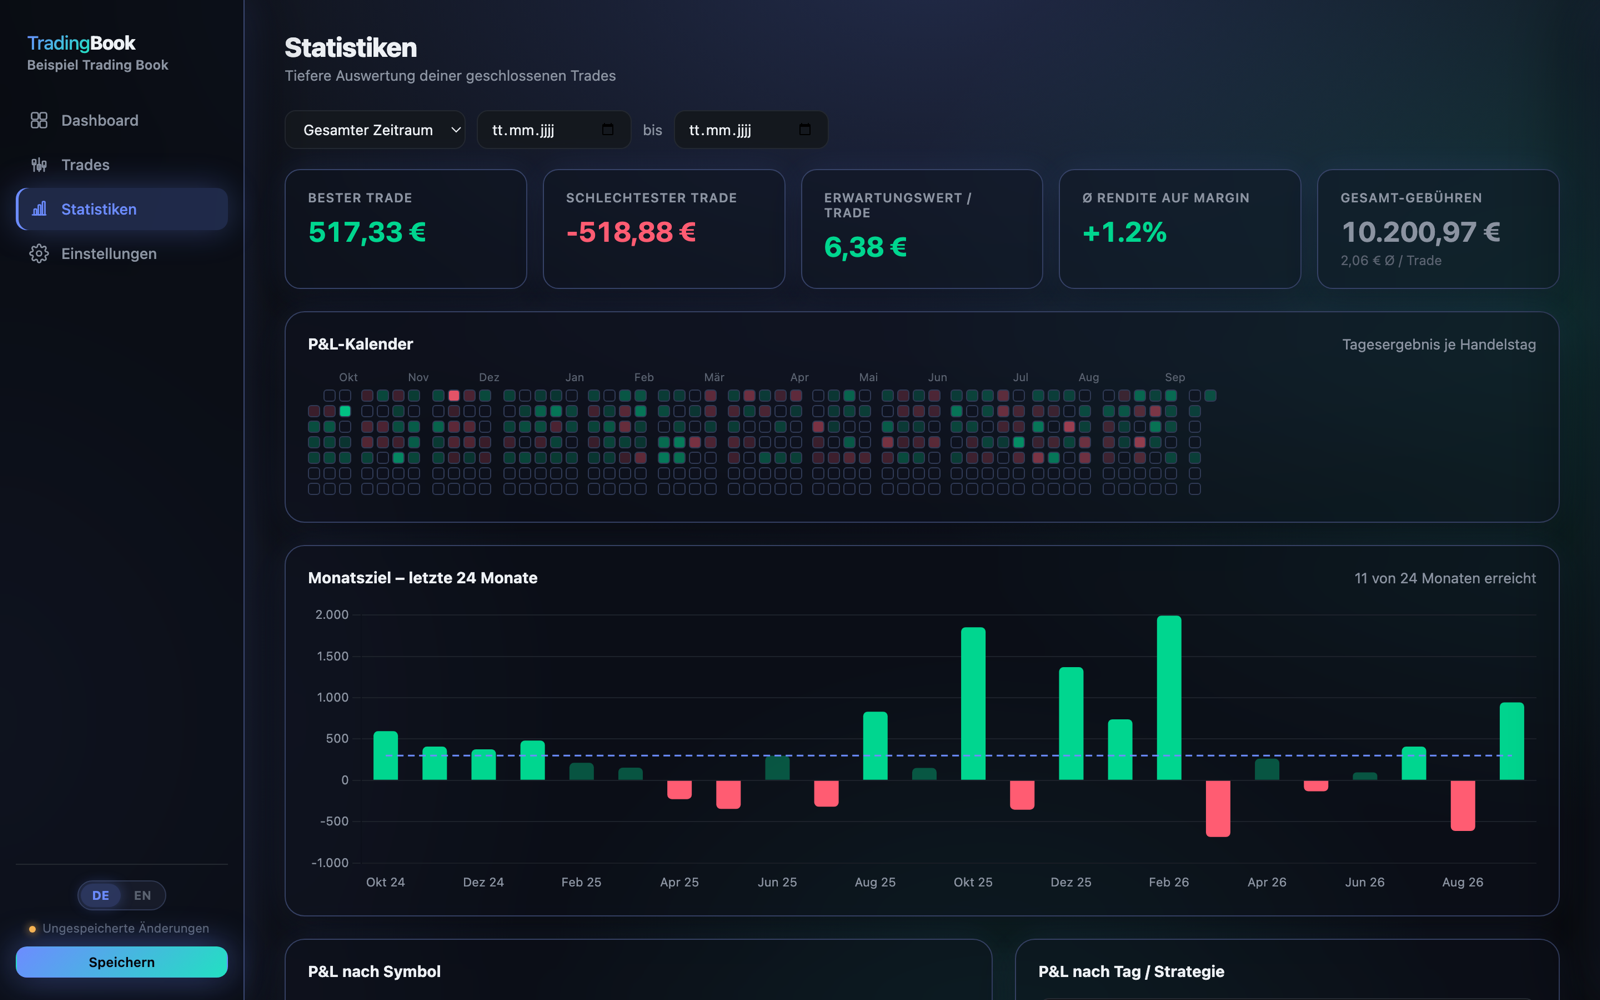Click the 'P&L nach Symbol' heading
1600x1000 pixels.
tap(374, 971)
